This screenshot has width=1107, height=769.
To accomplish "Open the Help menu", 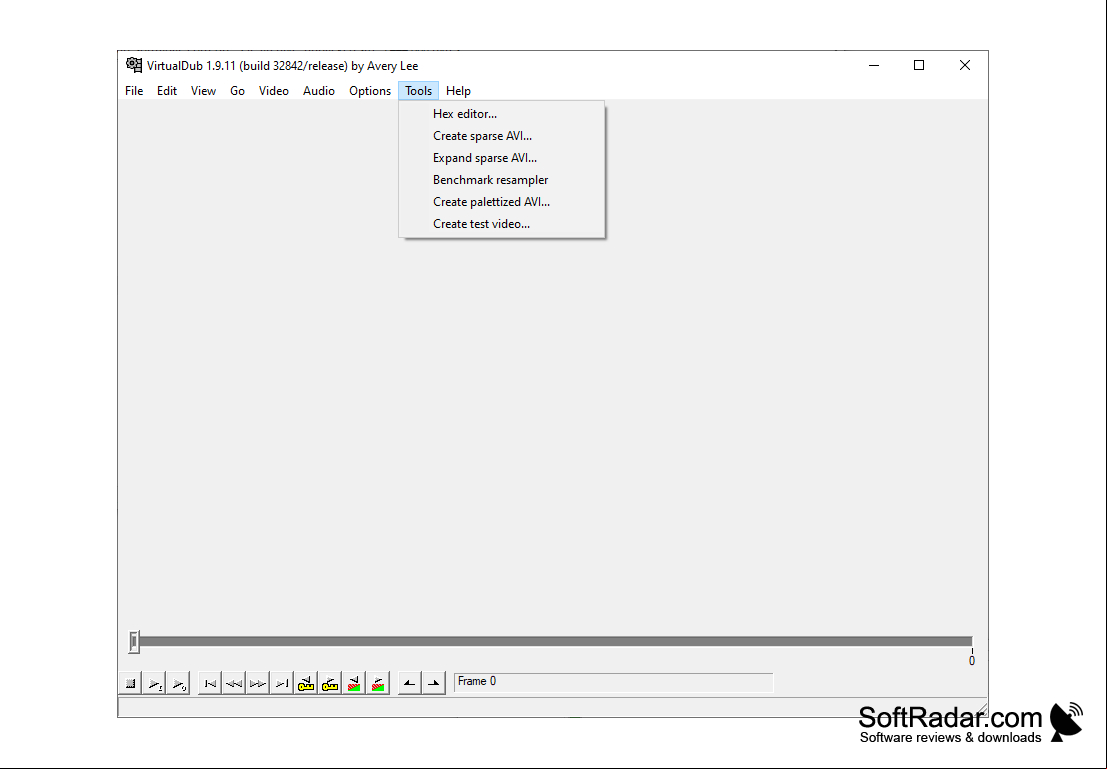I will pyautogui.click(x=458, y=91).
